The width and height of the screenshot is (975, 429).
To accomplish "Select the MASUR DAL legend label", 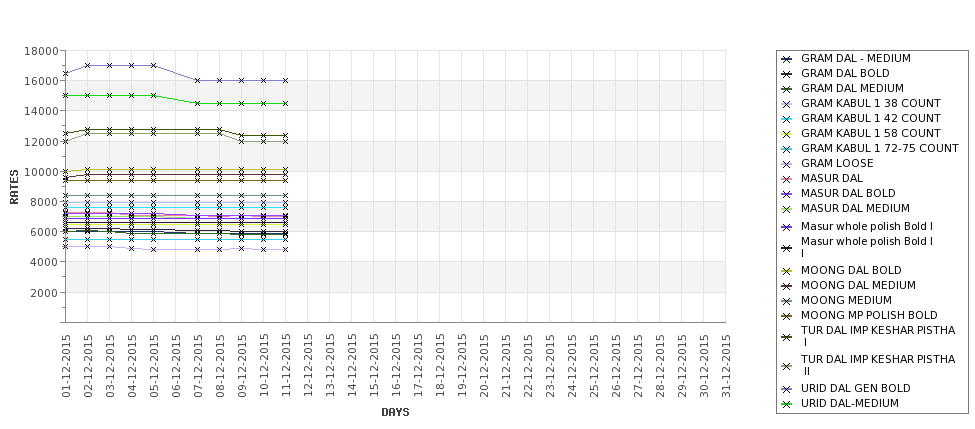I will pyautogui.click(x=831, y=178).
